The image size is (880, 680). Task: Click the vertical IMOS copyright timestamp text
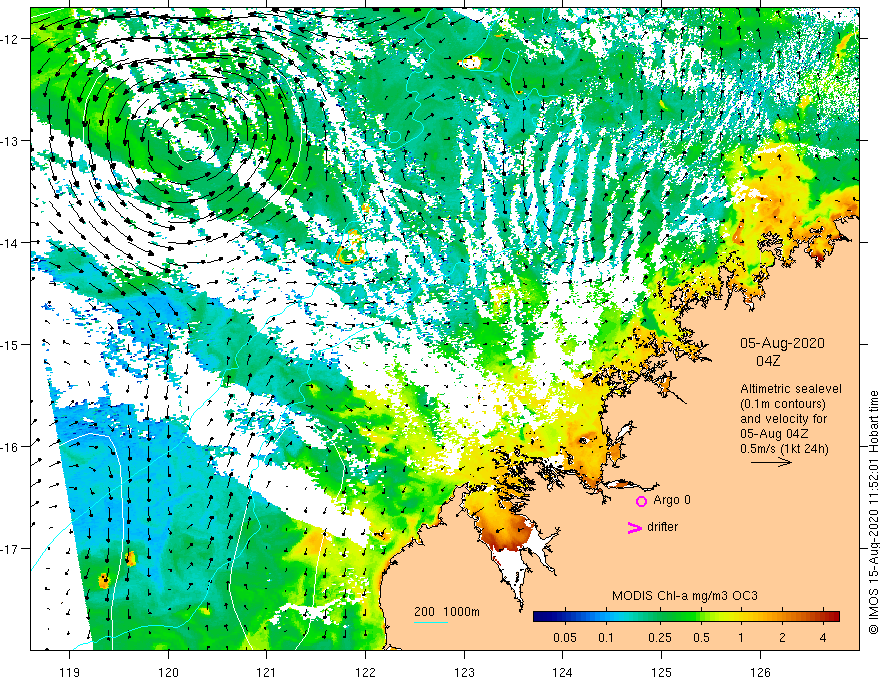click(873, 512)
